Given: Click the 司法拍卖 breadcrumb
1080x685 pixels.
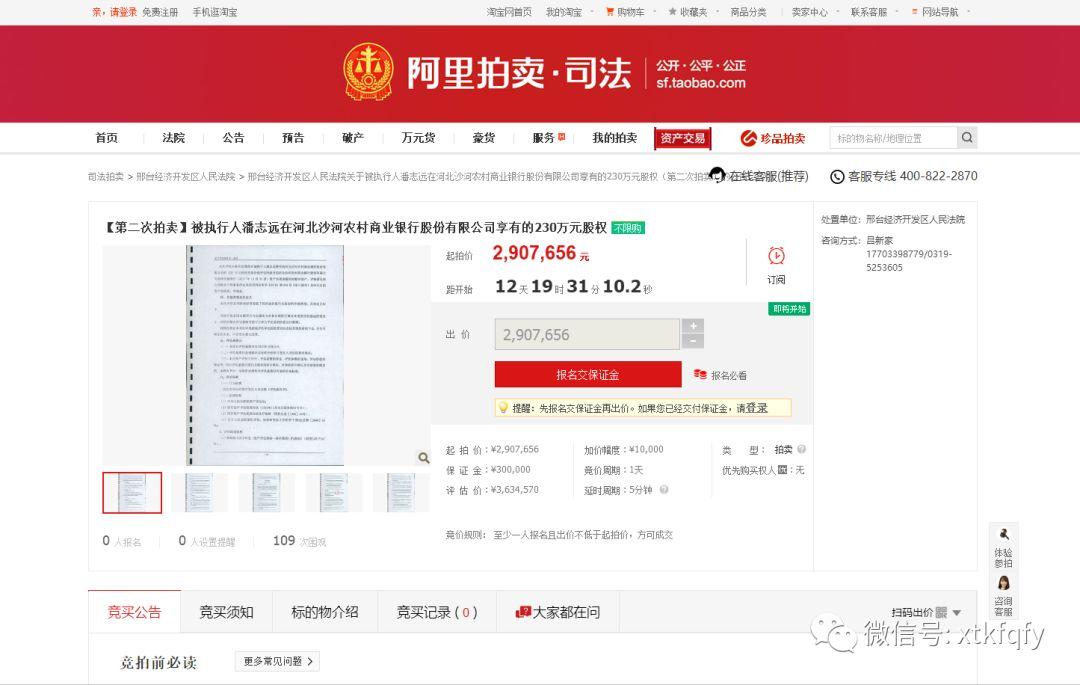Looking at the screenshot, I should click(x=105, y=177).
